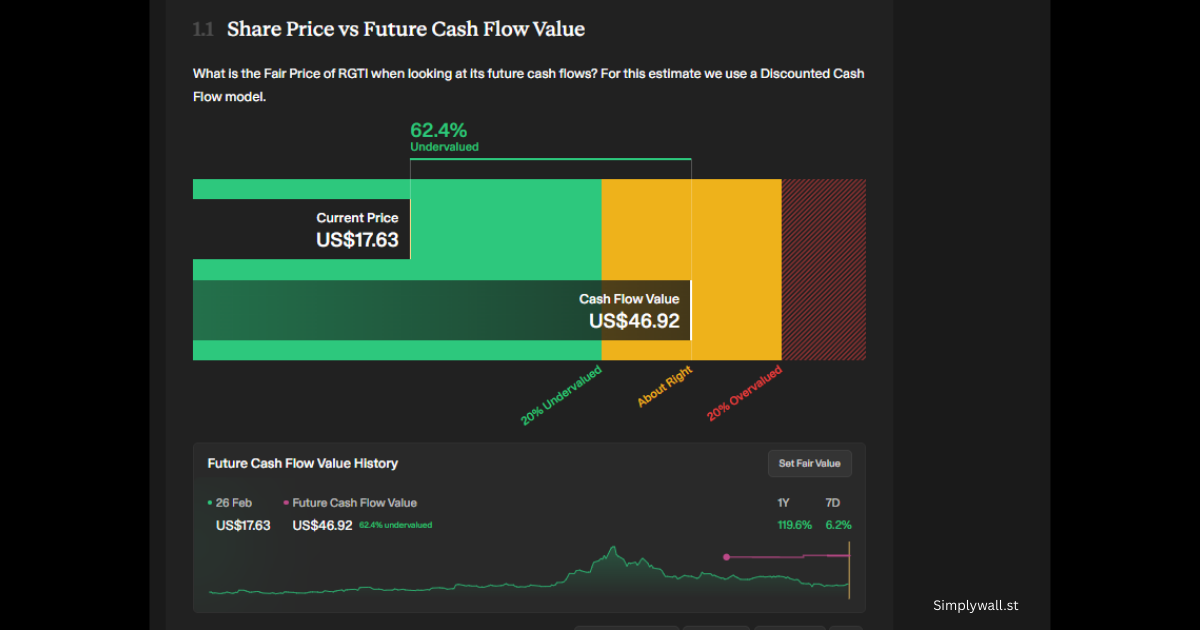Image resolution: width=1200 pixels, height=630 pixels.
Task: Click the 20% Overvalued axis label
Action: (x=744, y=394)
